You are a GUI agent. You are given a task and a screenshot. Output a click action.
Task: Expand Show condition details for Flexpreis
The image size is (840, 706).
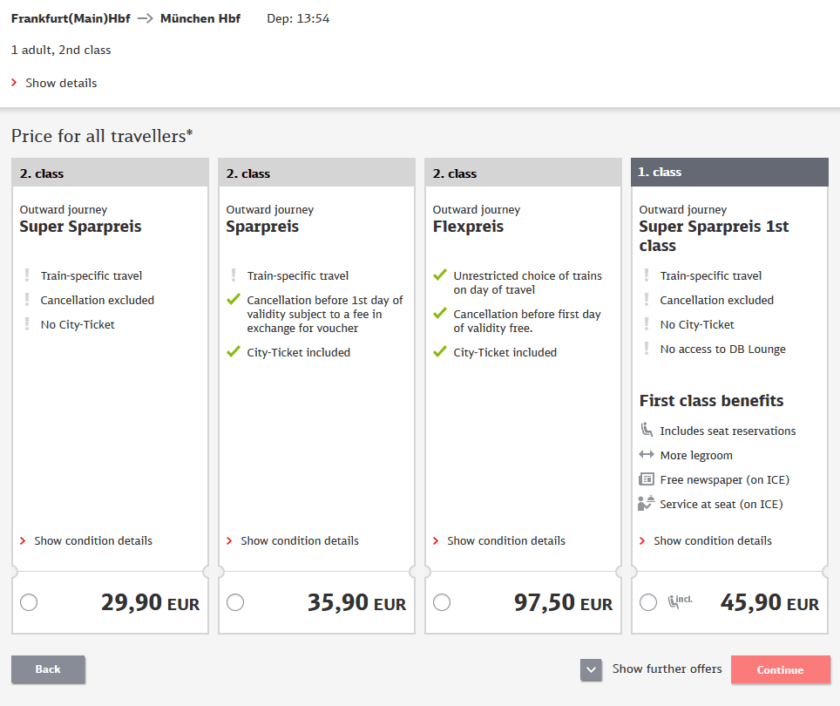tap(505, 541)
